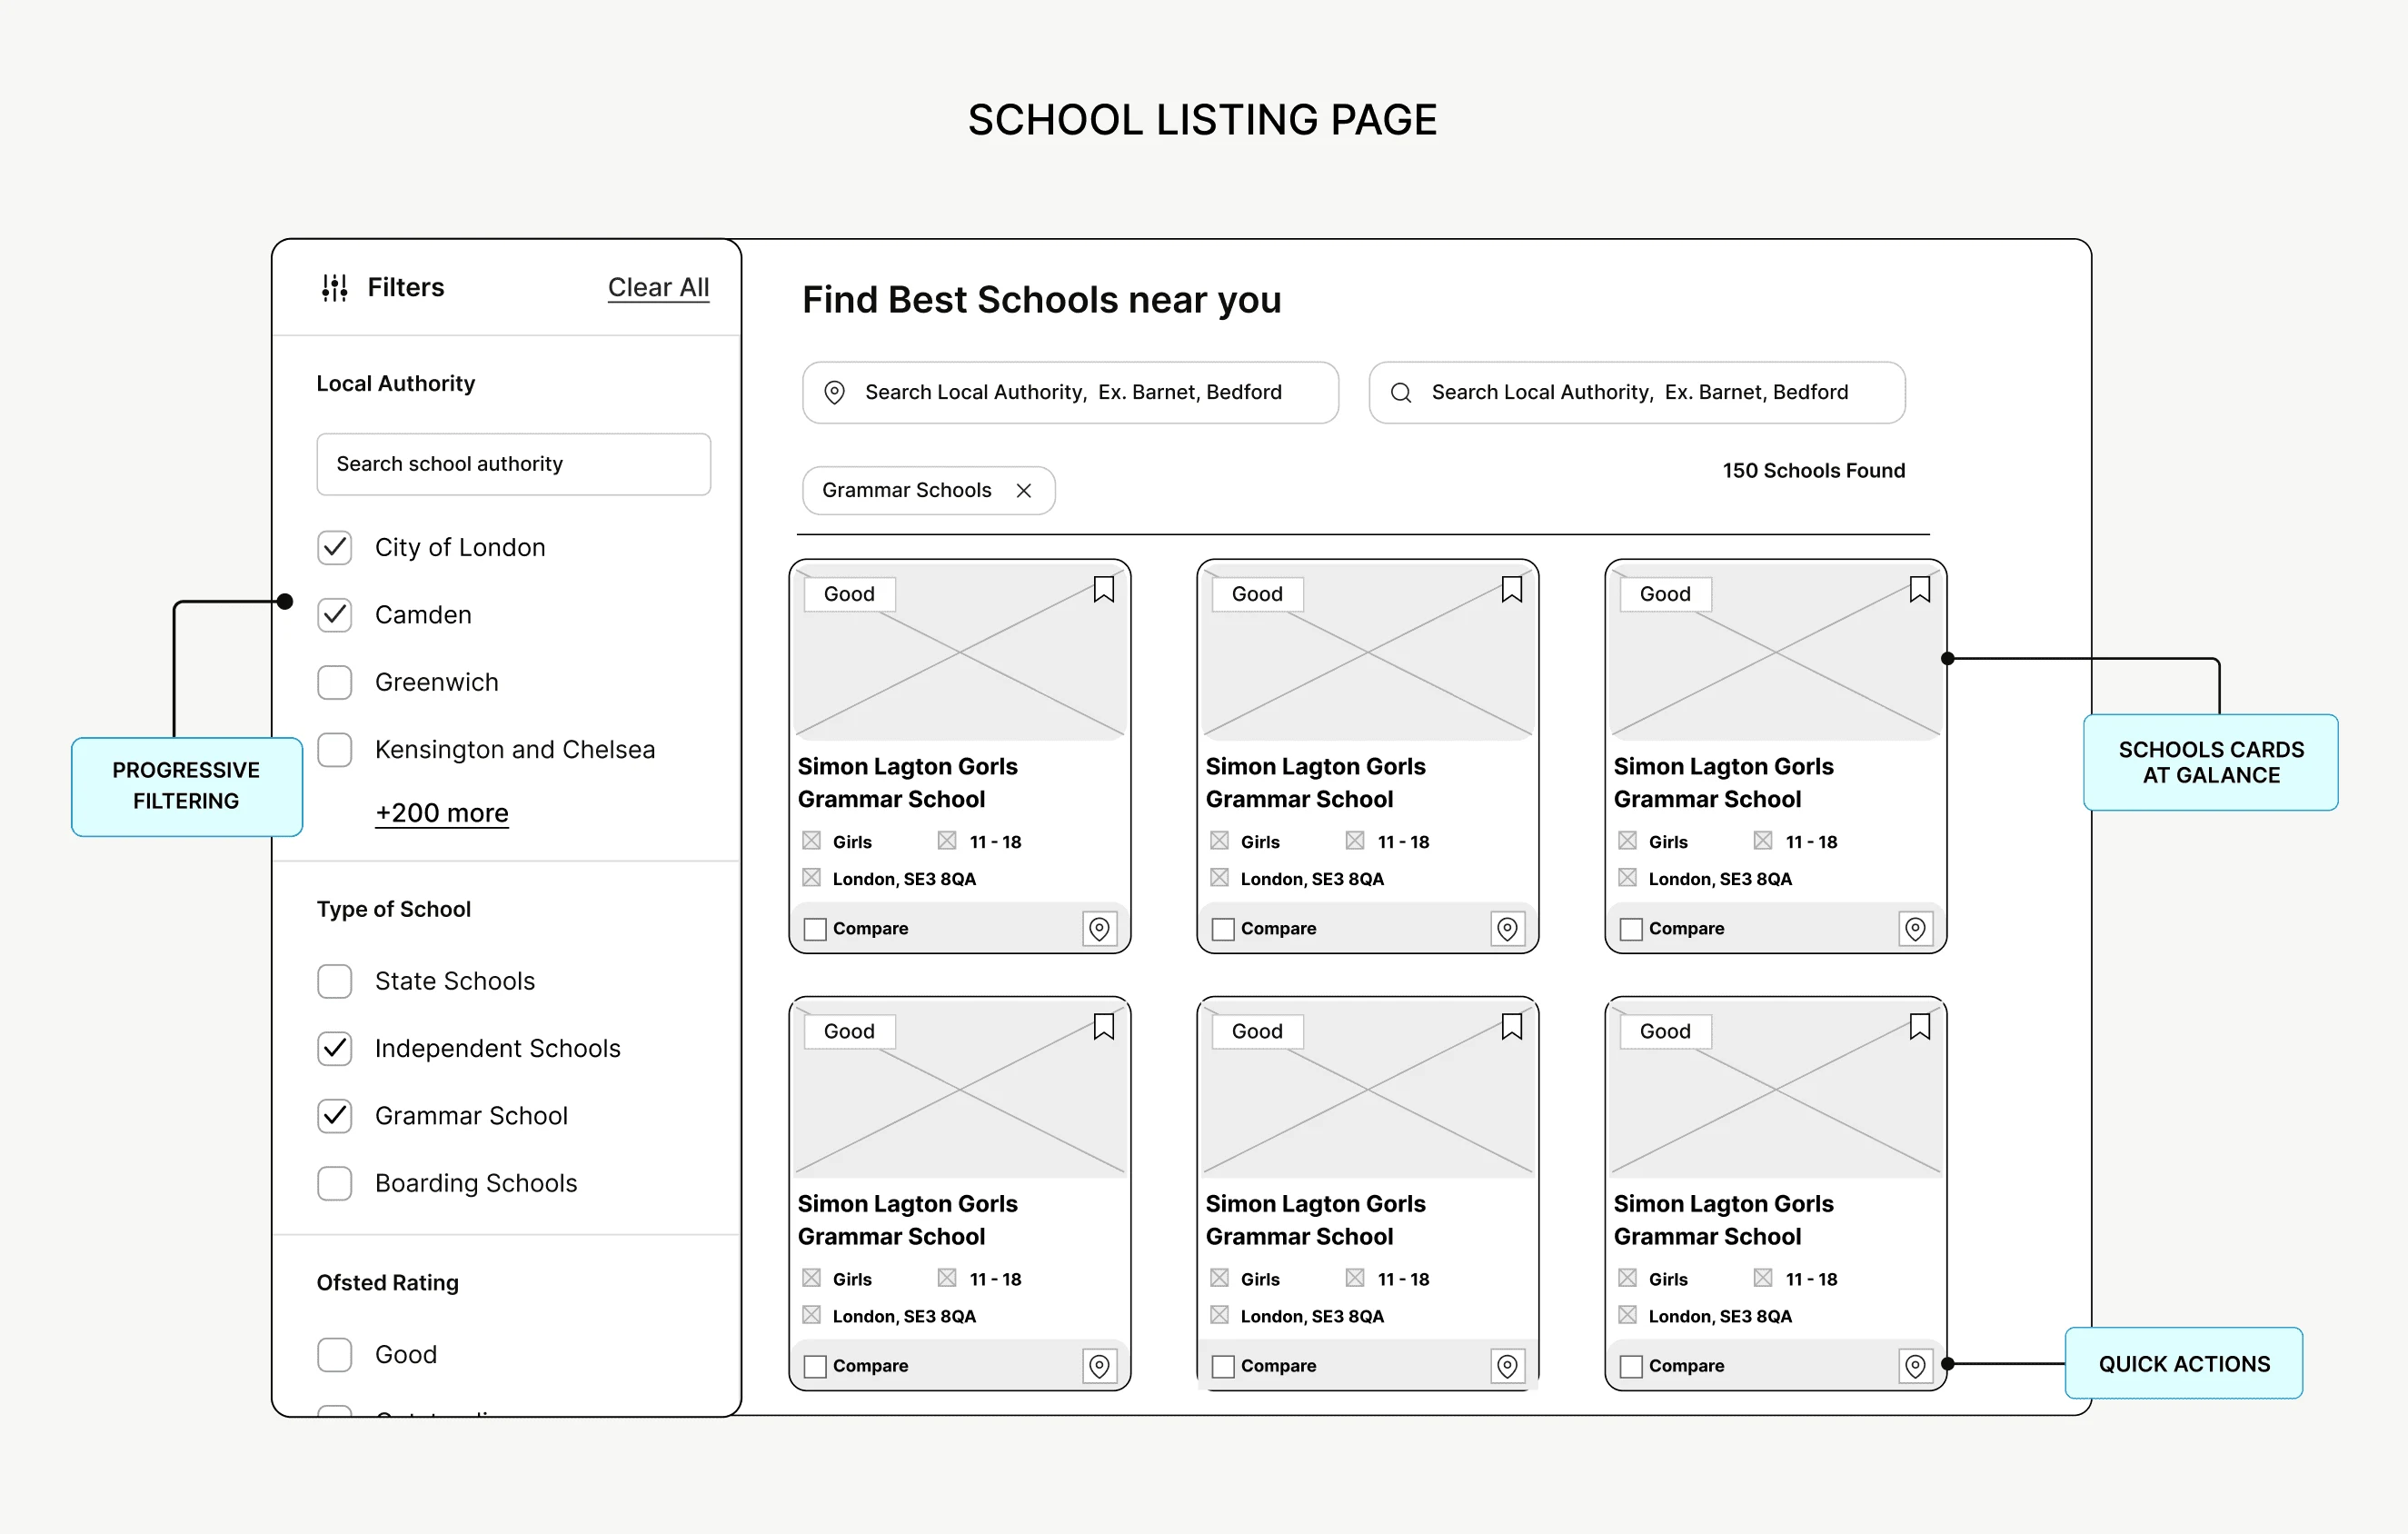Uncheck the Grammar School type filter
2408x1534 pixels.
[335, 1116]
